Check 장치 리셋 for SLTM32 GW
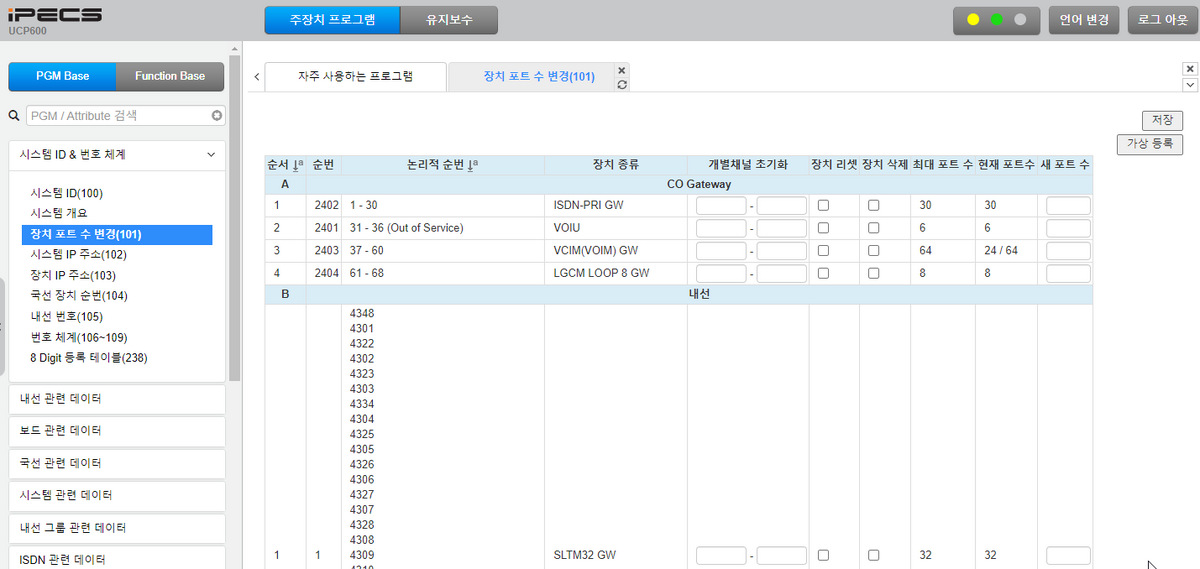Image resolution: width=1200 pixels, height=569 pixels. pyautogui.click(x=823, y=555)
